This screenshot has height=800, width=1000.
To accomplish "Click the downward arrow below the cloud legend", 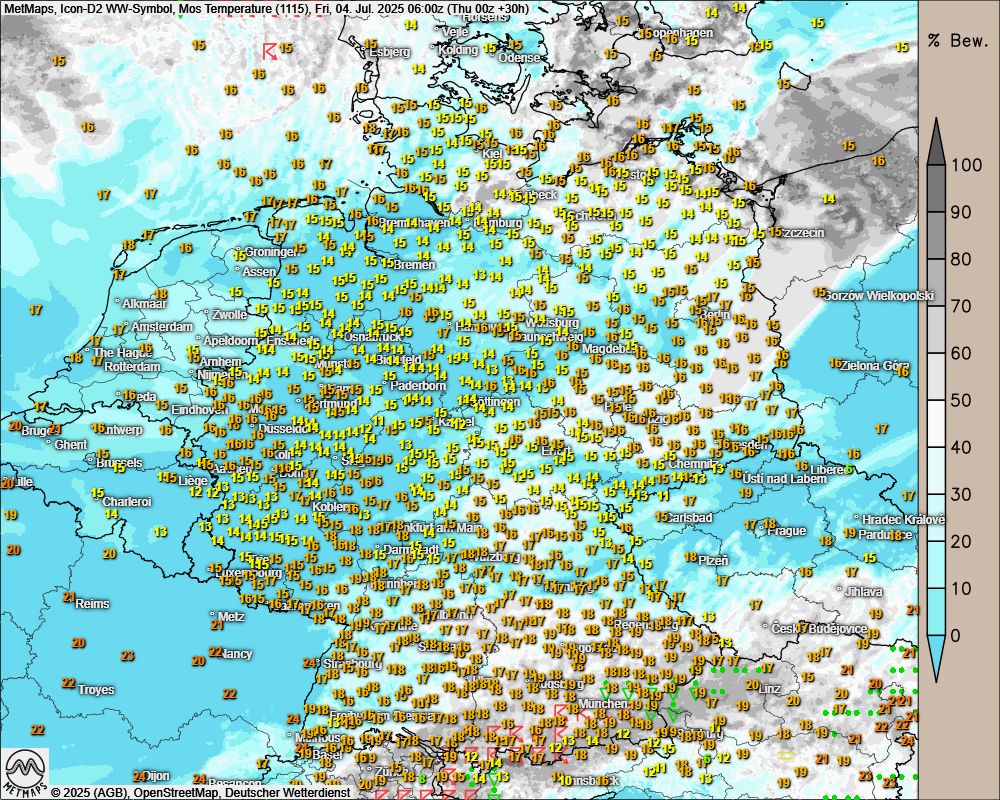I will tap(936, 661).
